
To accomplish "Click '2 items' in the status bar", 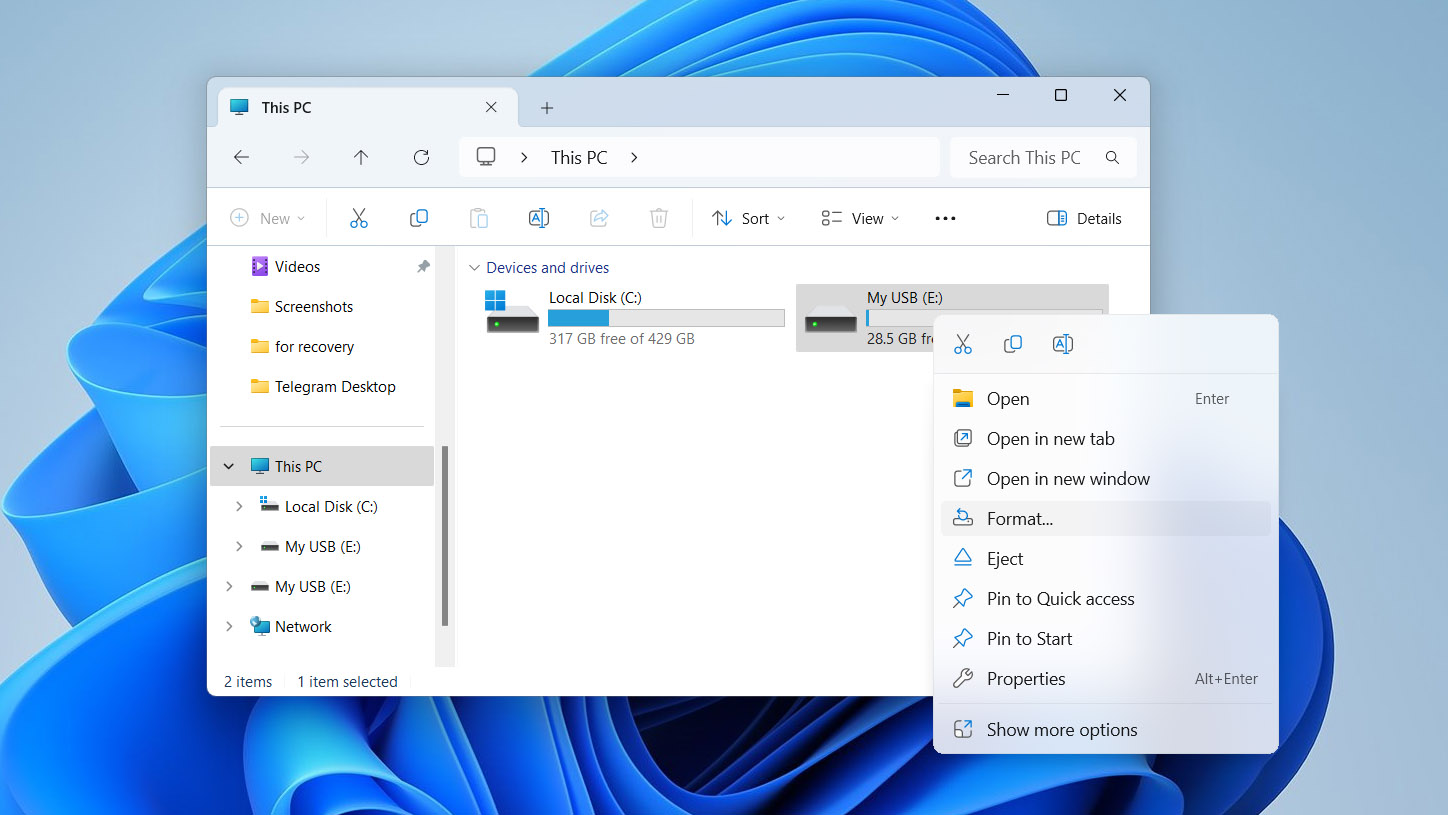I will [x=248, y=682].
